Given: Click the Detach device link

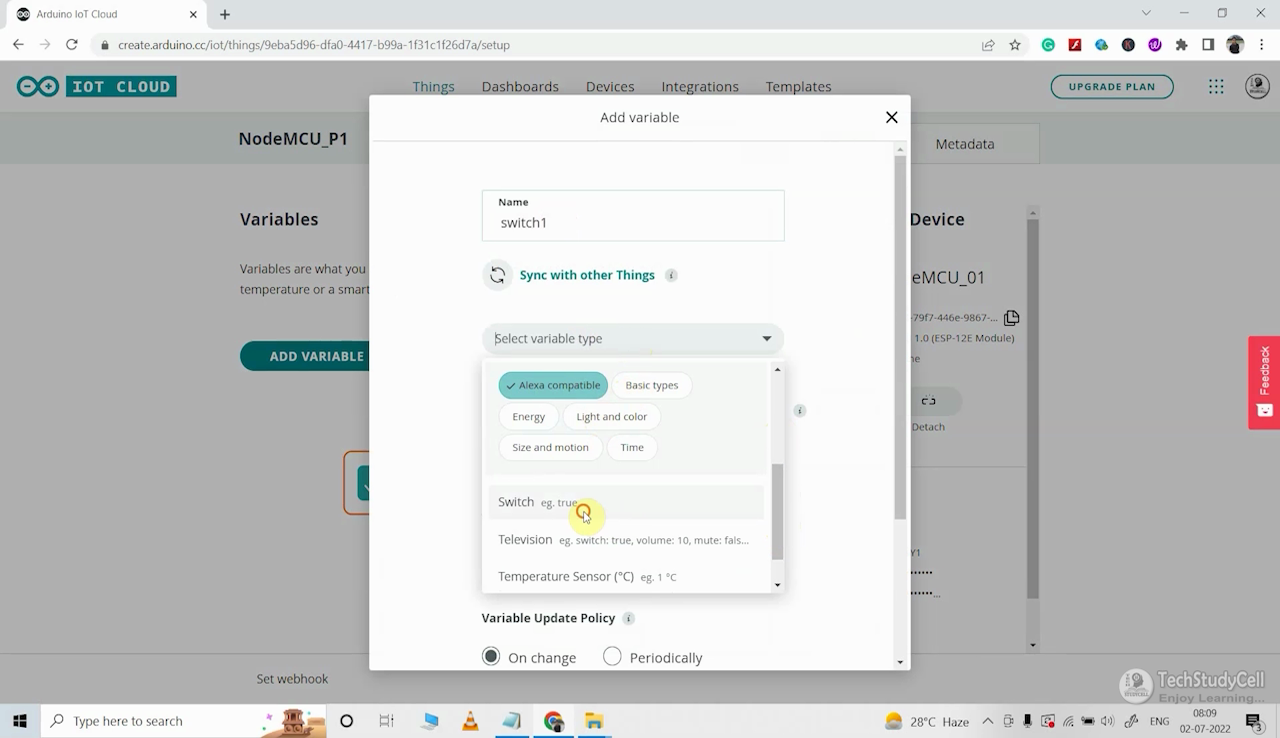Looking at the screenshot, I should click(928, 426).
